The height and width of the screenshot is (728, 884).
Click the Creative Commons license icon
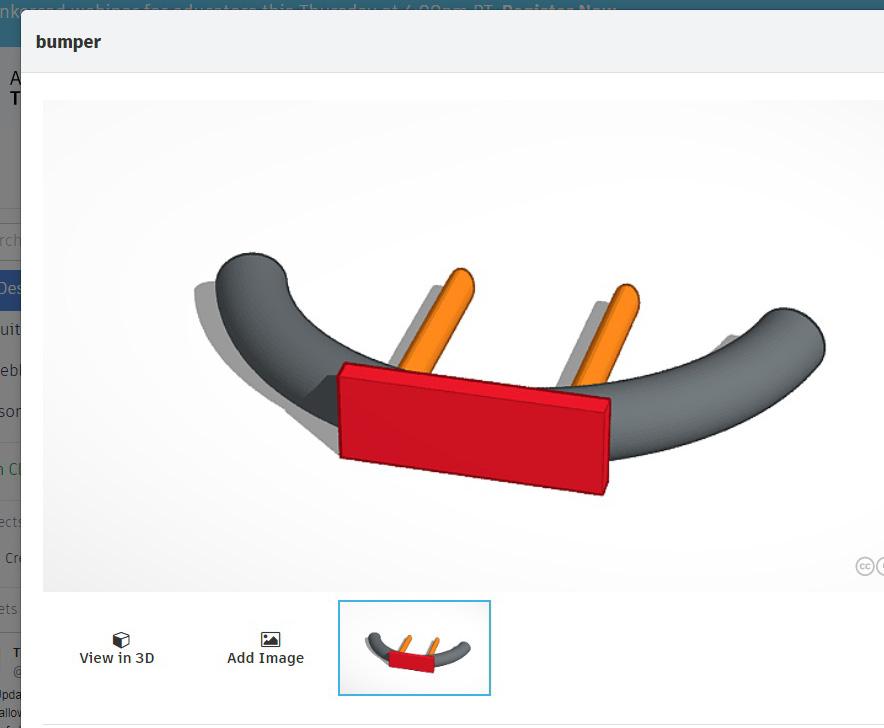pos(865,566)
